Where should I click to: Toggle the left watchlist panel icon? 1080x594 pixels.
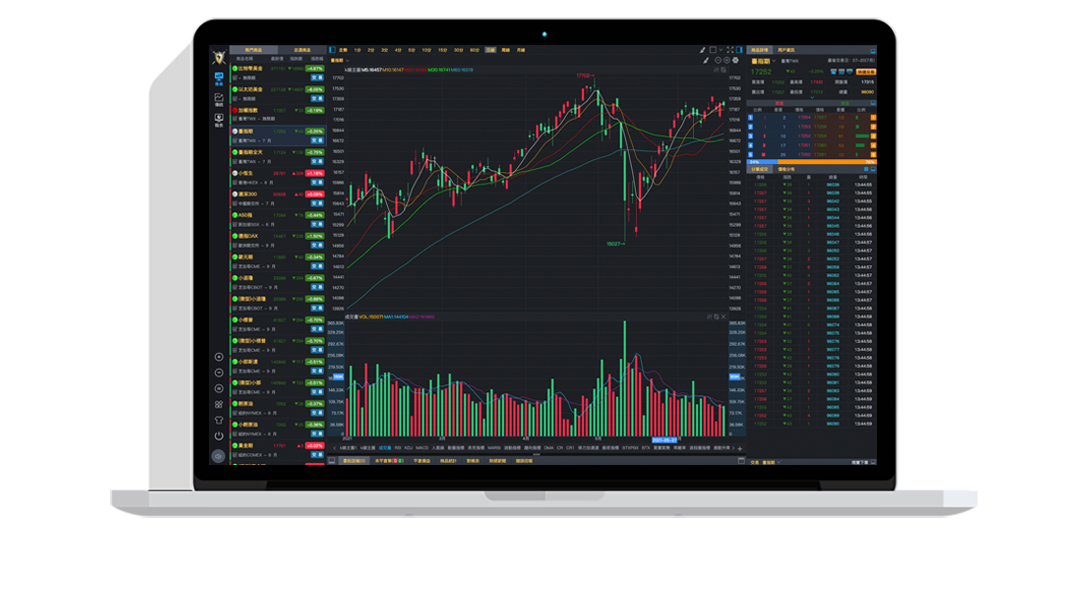coord(332,49)
